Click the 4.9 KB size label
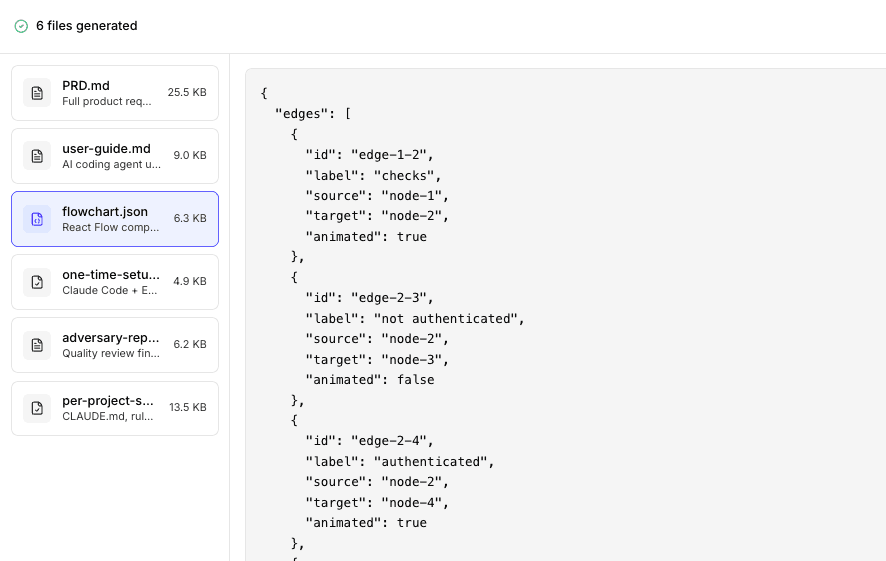The image size is (886, 561). [190, 281]
